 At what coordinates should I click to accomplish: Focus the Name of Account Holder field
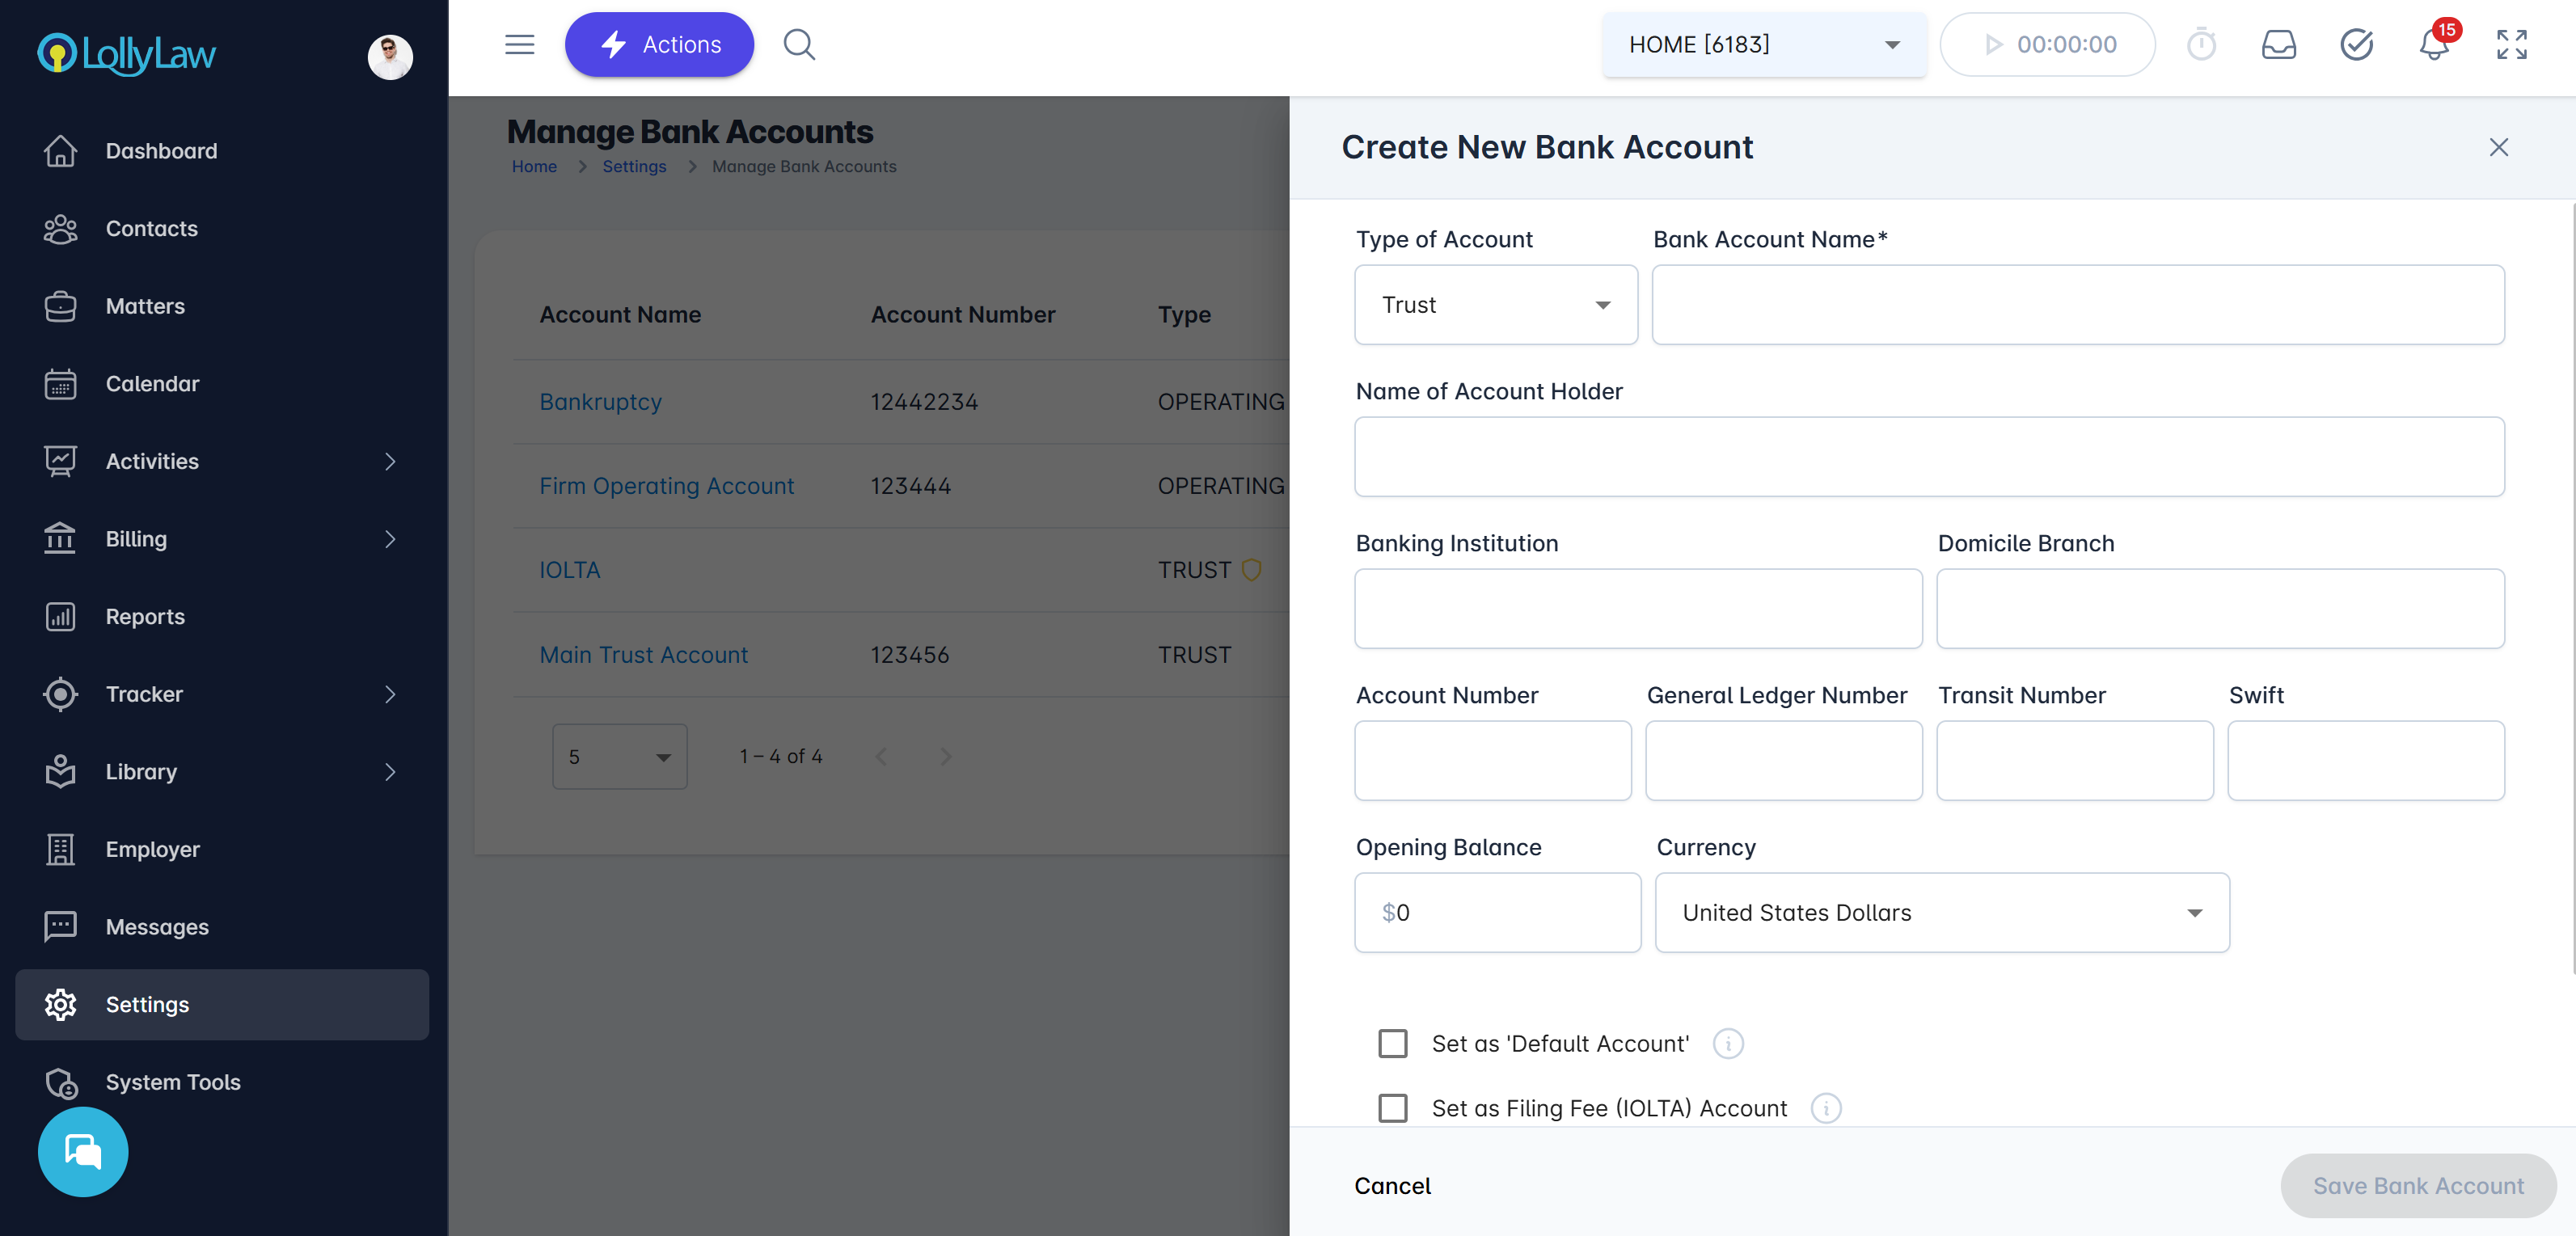(1929, 457)
